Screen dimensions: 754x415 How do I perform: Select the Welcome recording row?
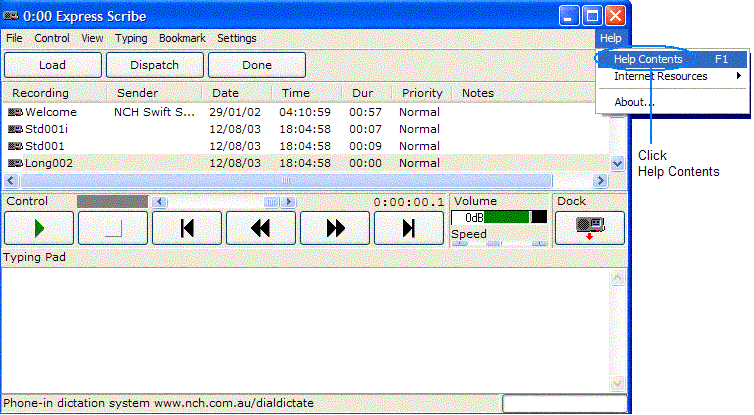click(306, 112)
